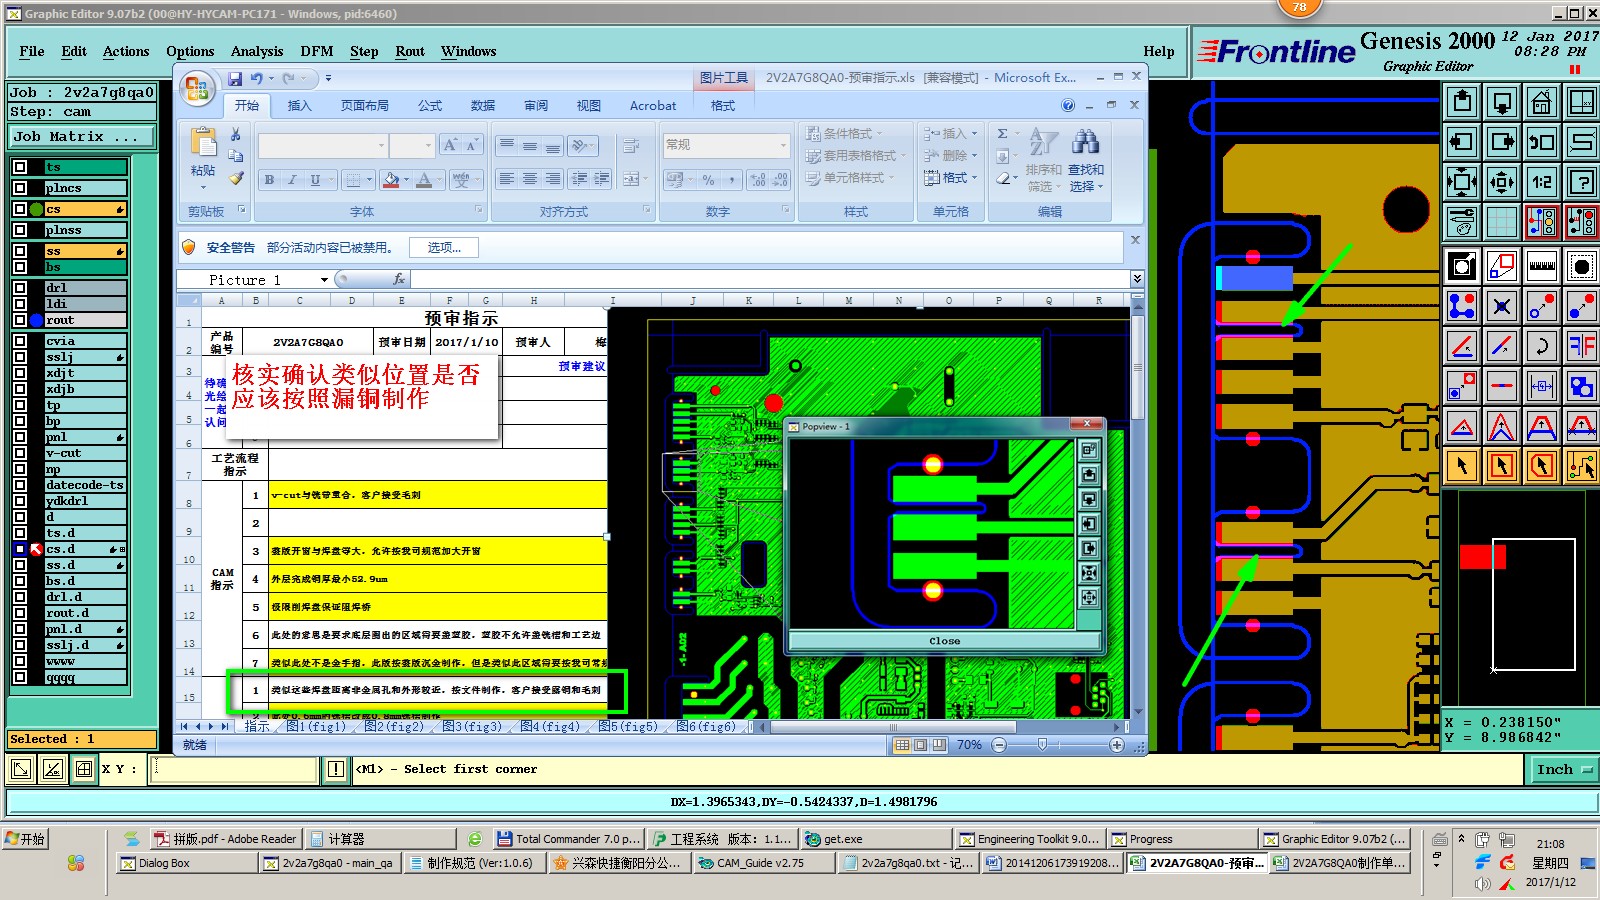Click the Excel Office button
Screen dimensions: 1600x900
click(x=197, y=88)
